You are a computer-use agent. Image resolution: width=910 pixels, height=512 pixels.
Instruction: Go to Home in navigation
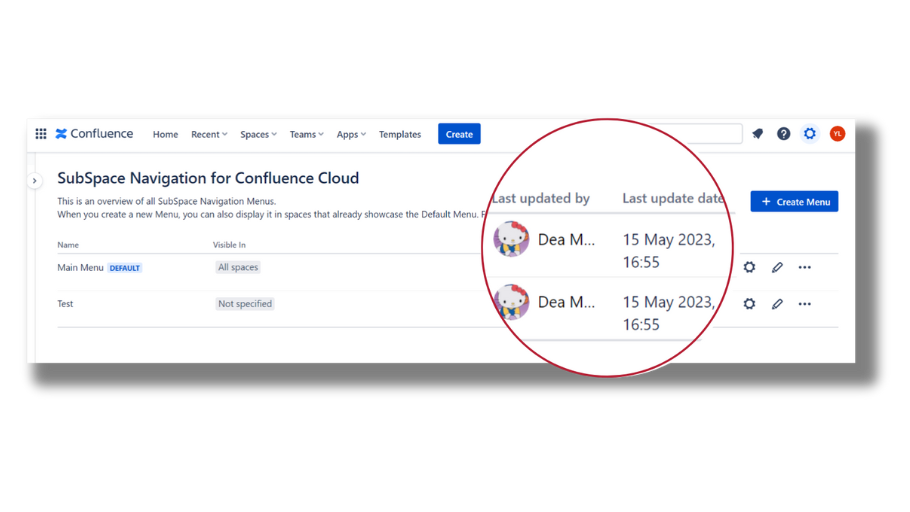(x=165, y=135)
